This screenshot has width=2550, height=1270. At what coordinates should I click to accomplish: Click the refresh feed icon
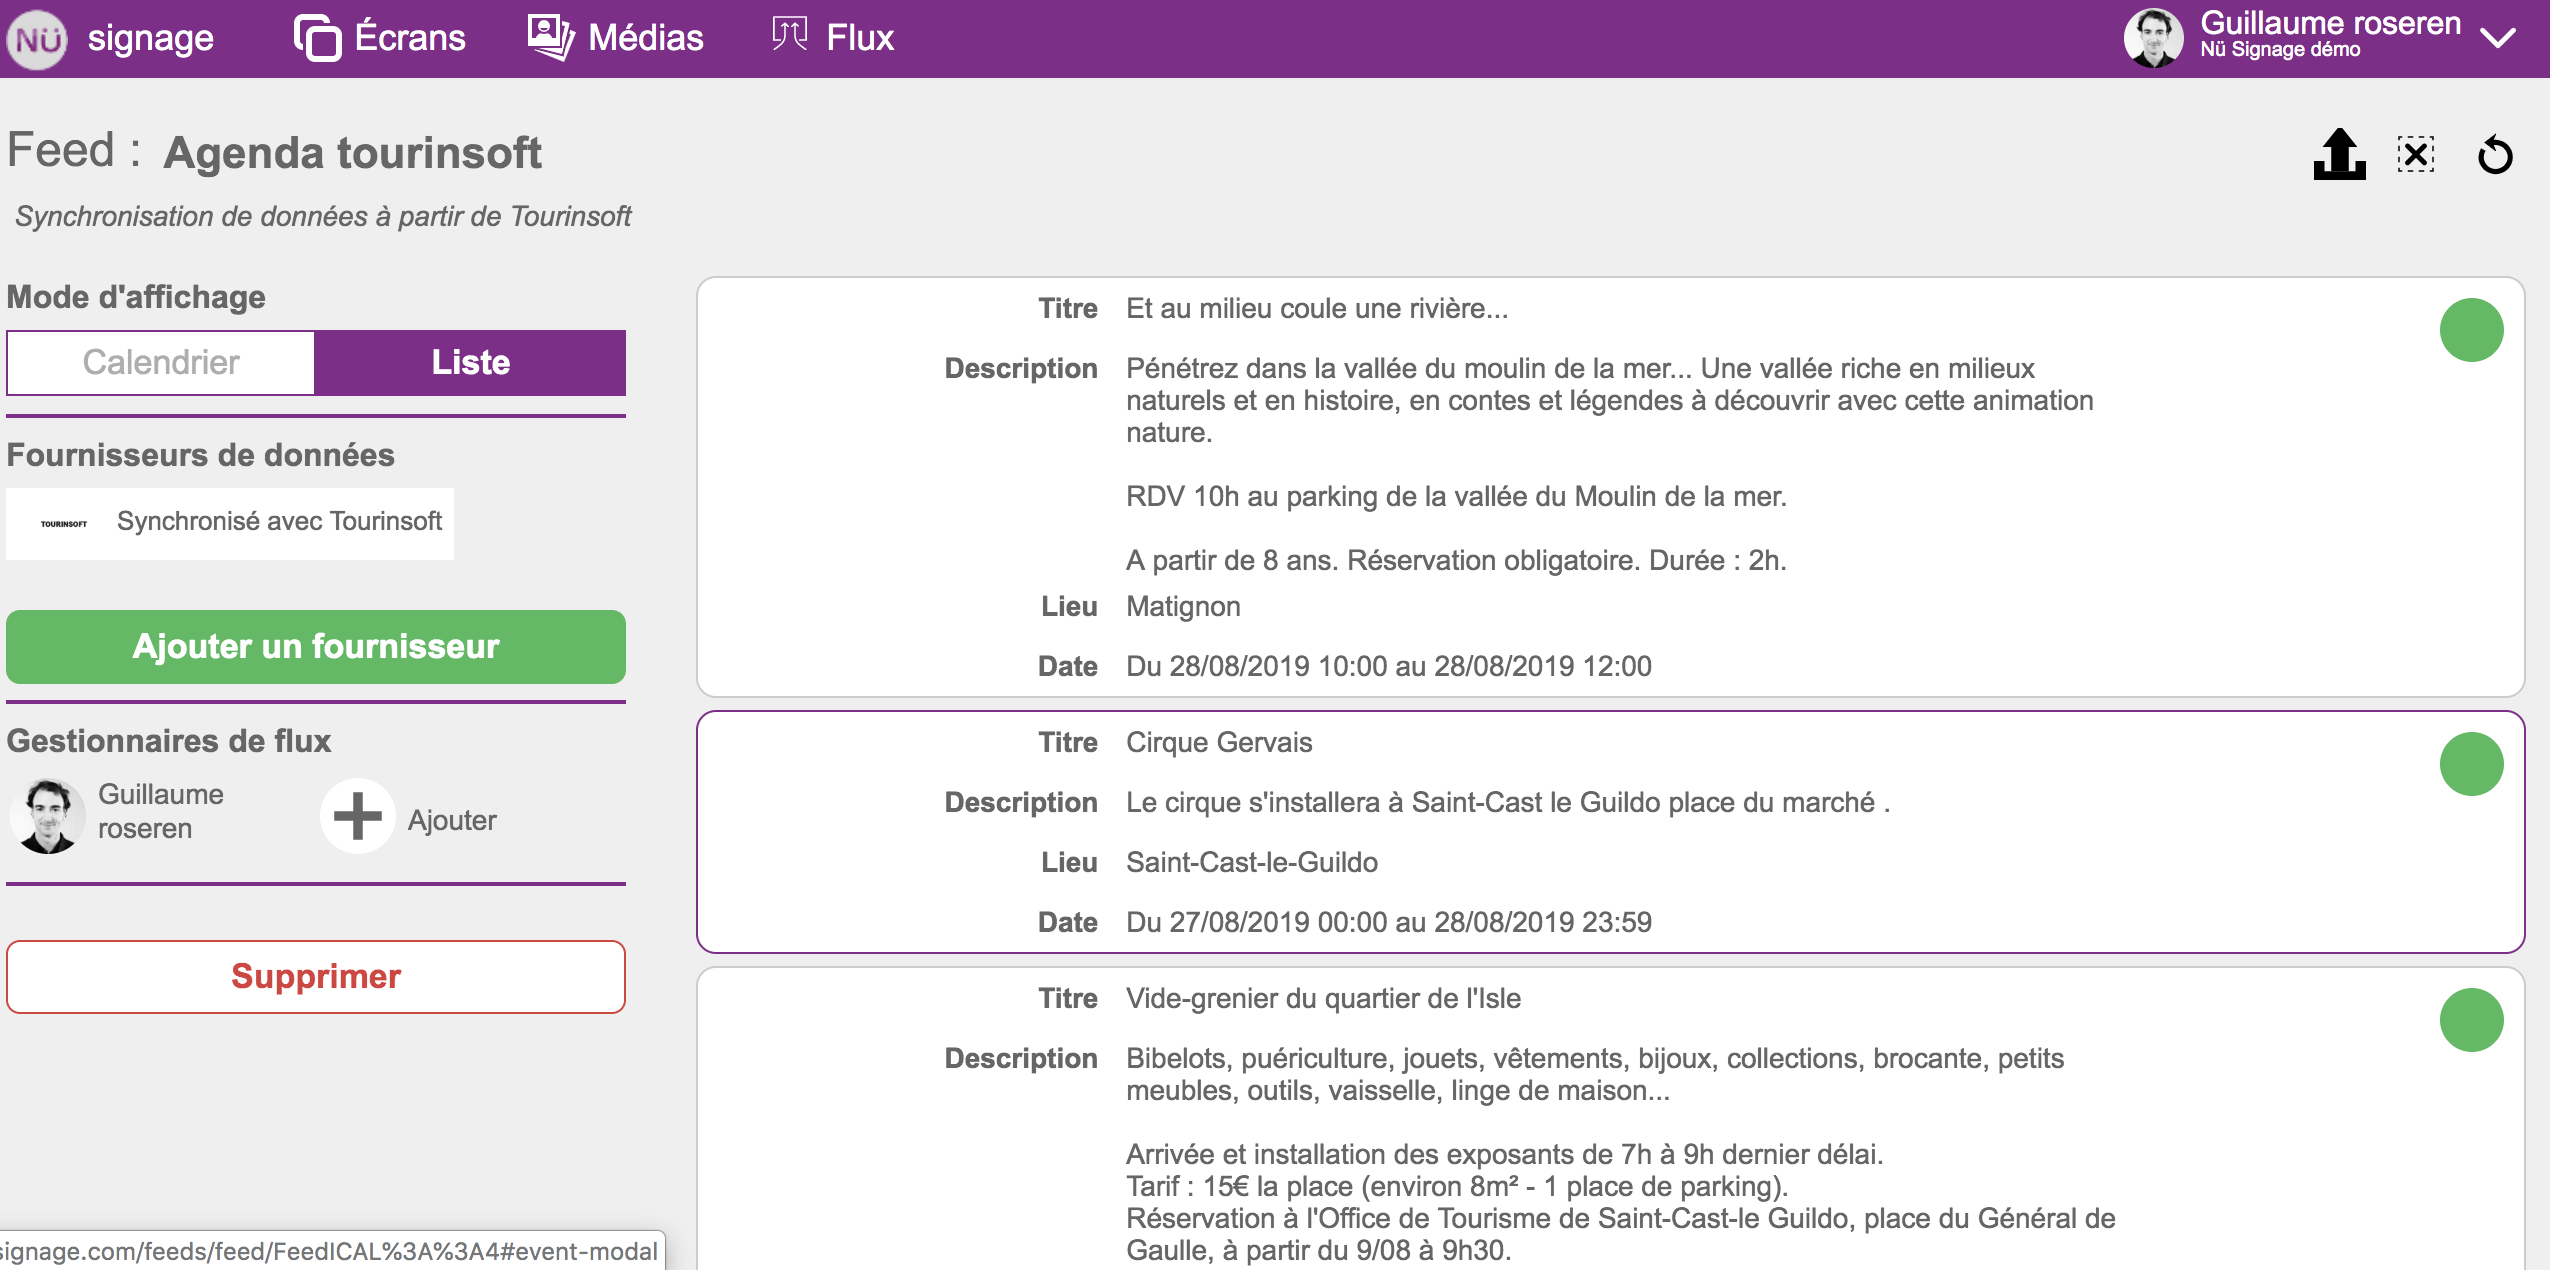point(2495,156)
